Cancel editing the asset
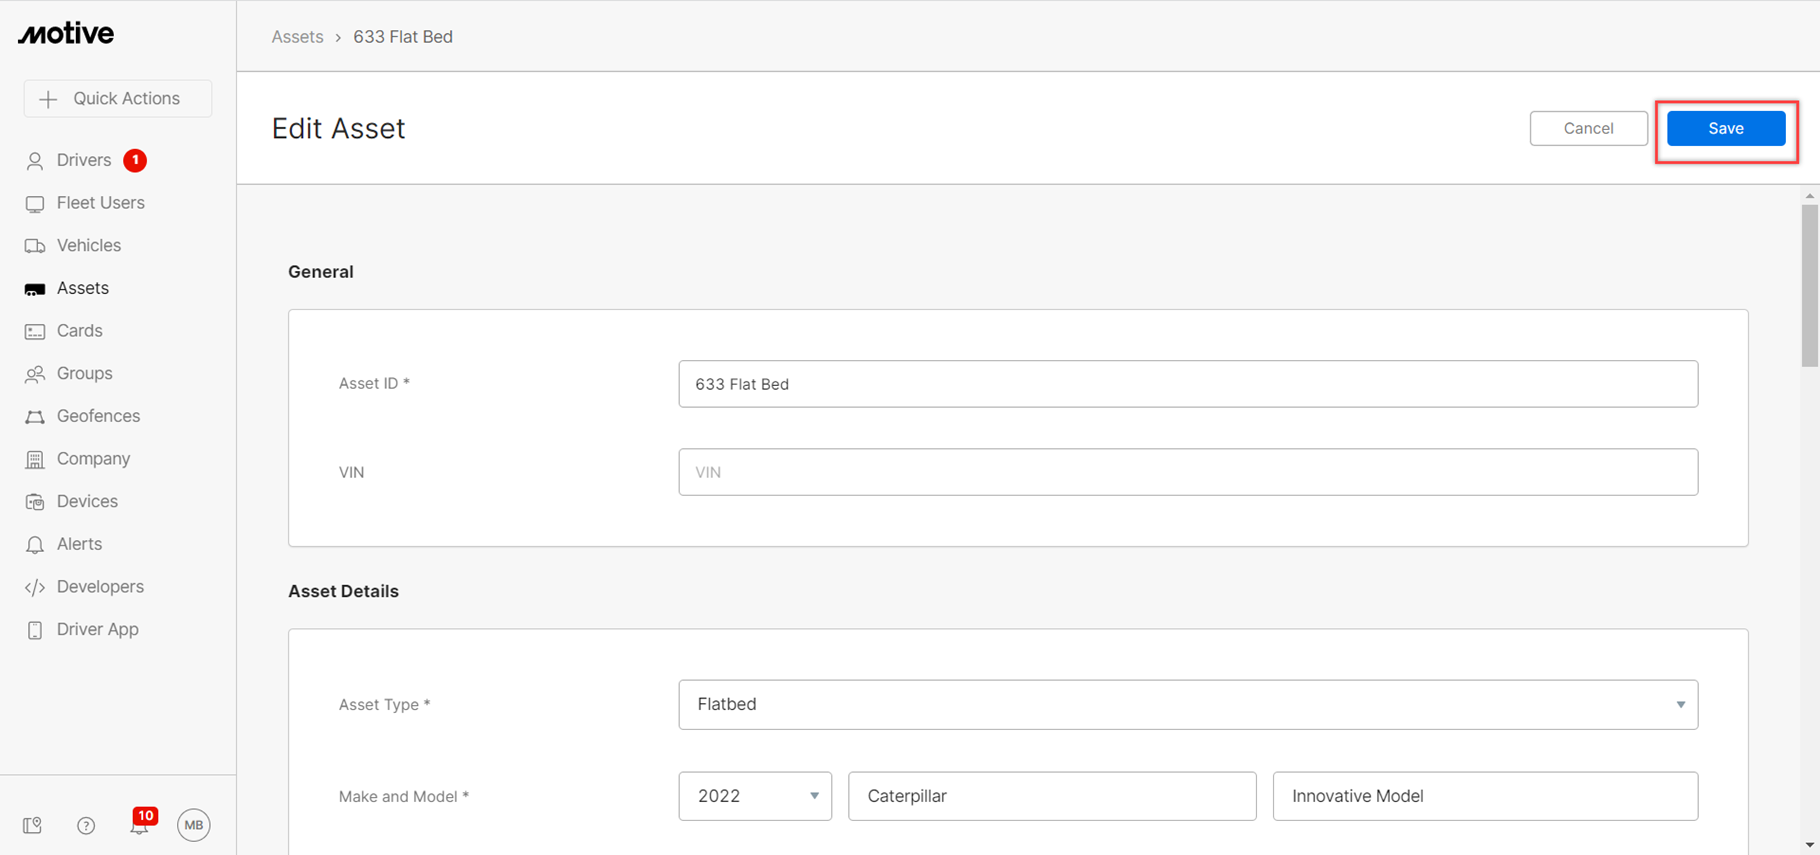This screenshot has width=1820, height=855. tap(1588, 129)
